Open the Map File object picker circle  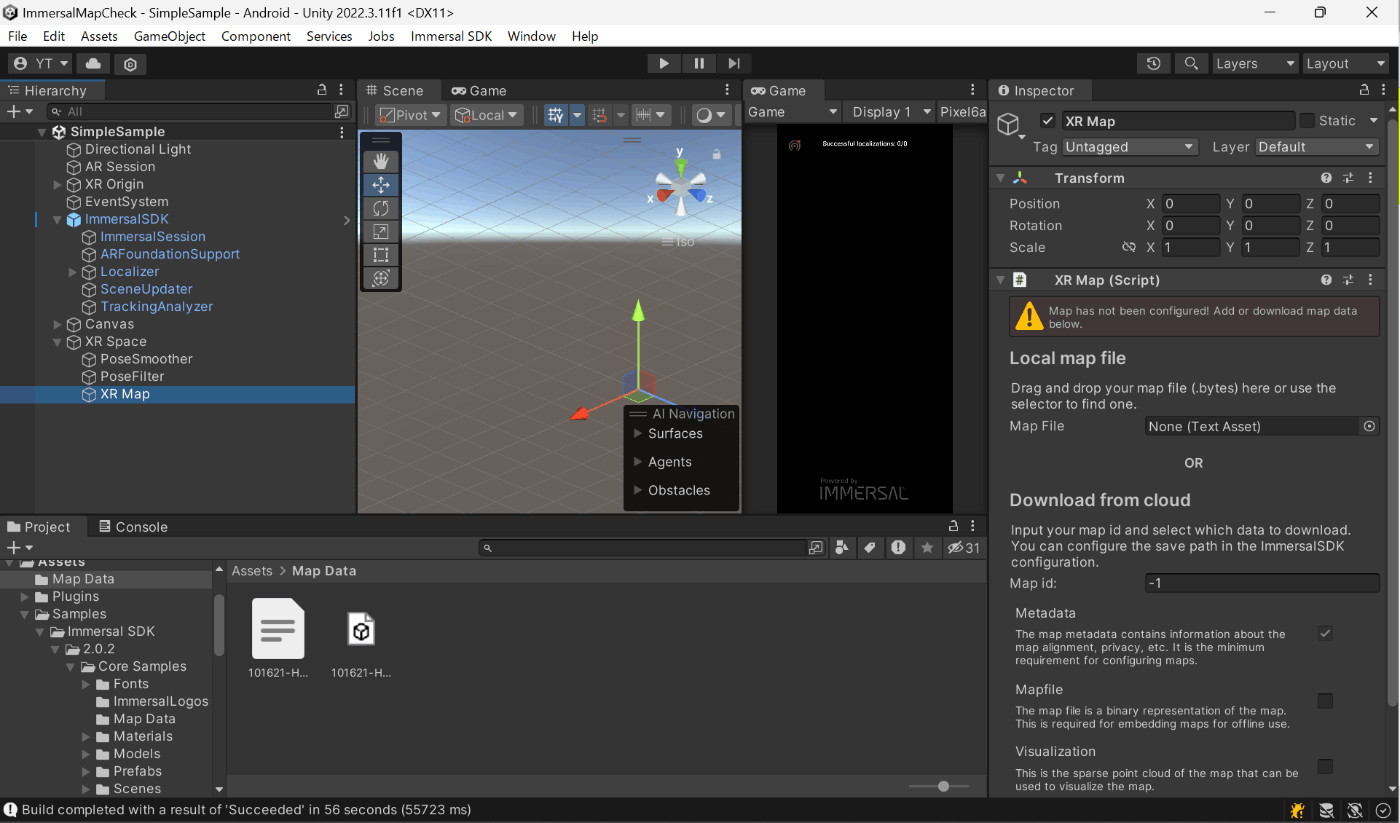pos(1369,426)
